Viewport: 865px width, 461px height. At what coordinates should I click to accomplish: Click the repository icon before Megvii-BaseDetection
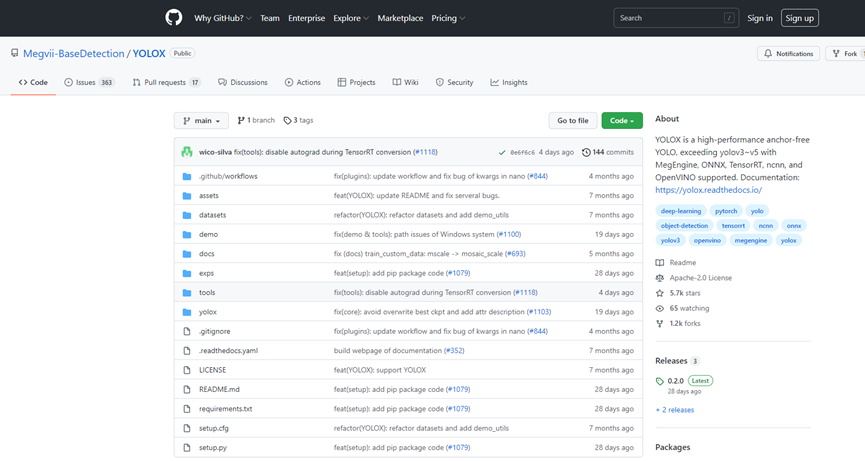pyautogui.click(x=14, y=53)
